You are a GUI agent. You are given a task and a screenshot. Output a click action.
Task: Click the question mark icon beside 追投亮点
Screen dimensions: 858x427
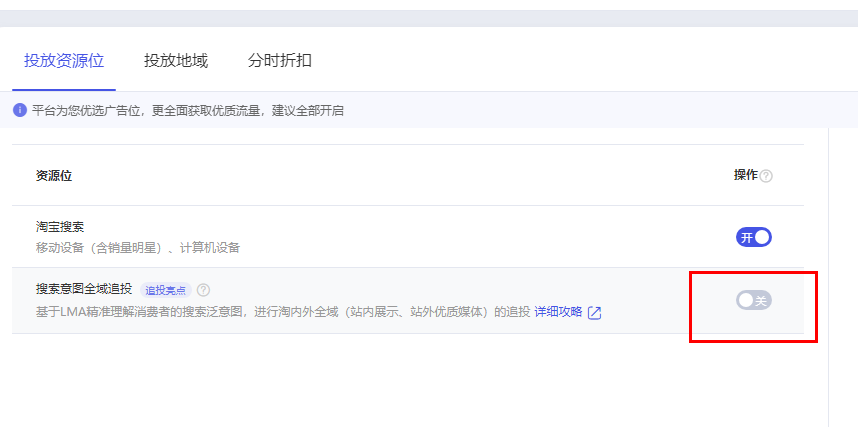click(x=203, y=290)
